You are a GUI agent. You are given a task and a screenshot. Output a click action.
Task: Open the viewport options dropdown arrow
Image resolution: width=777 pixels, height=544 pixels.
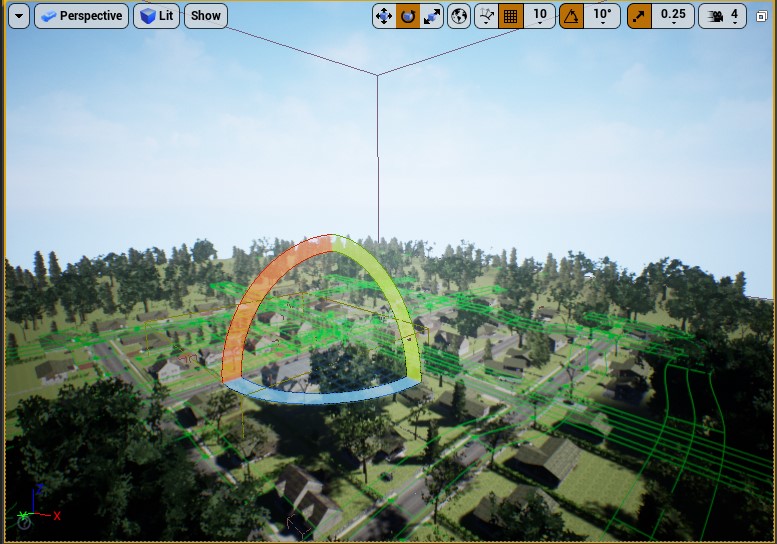pyautogui.click(x=19, y=16)
